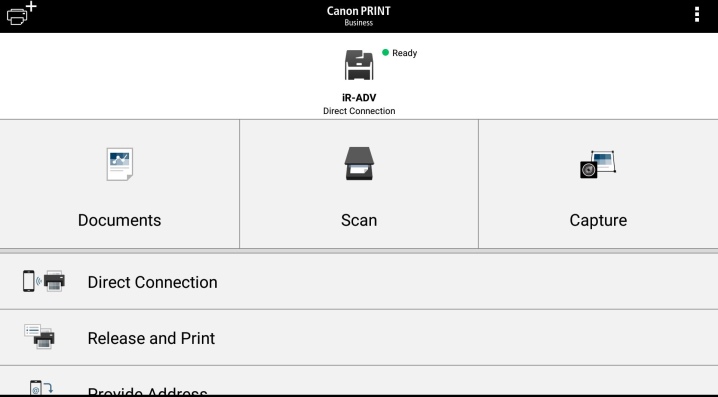The height and width of the screenshot is (397, 718).
Task: Check the green Ready status indicator
Action: 386,53
